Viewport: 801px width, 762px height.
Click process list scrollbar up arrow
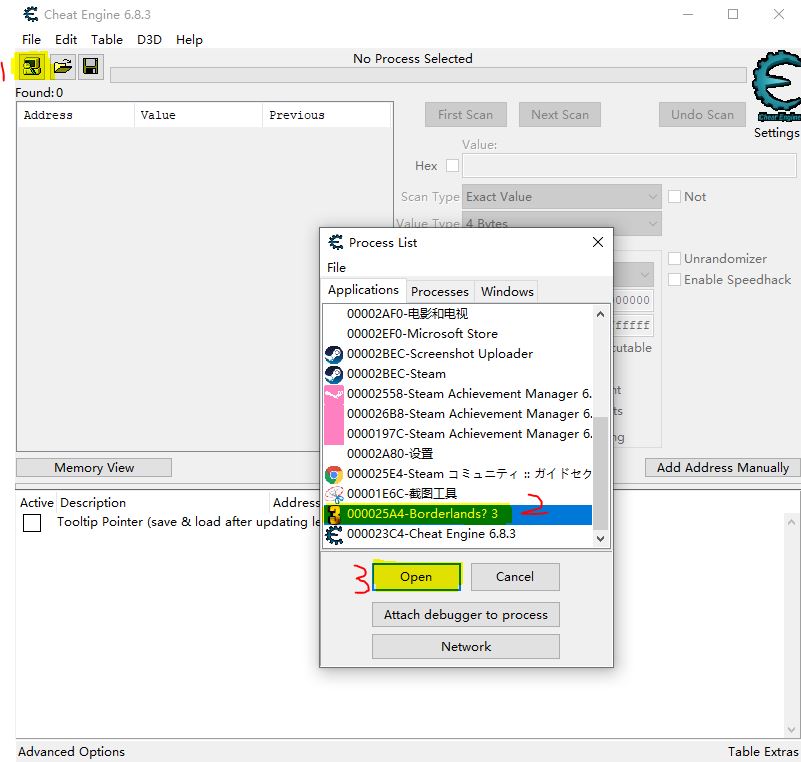pyautogui.click(x=601, y=314)
